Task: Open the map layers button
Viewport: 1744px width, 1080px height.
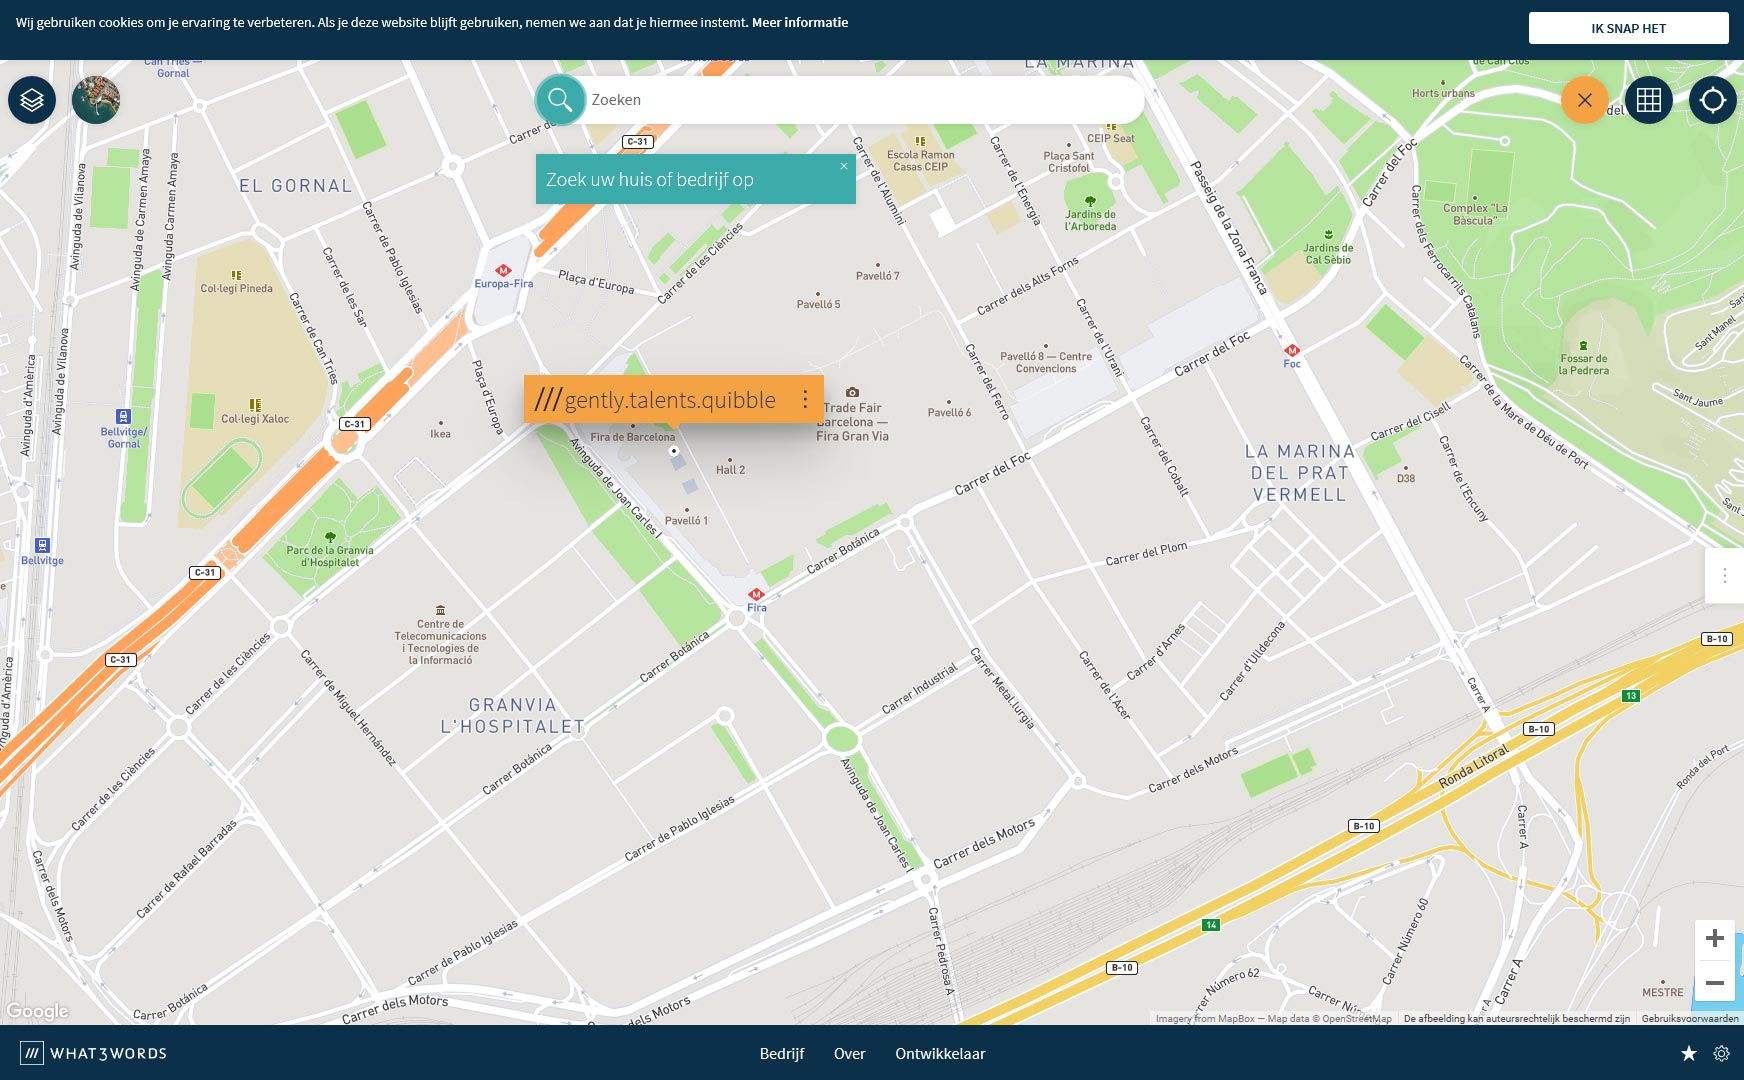Action: [32, 100]
